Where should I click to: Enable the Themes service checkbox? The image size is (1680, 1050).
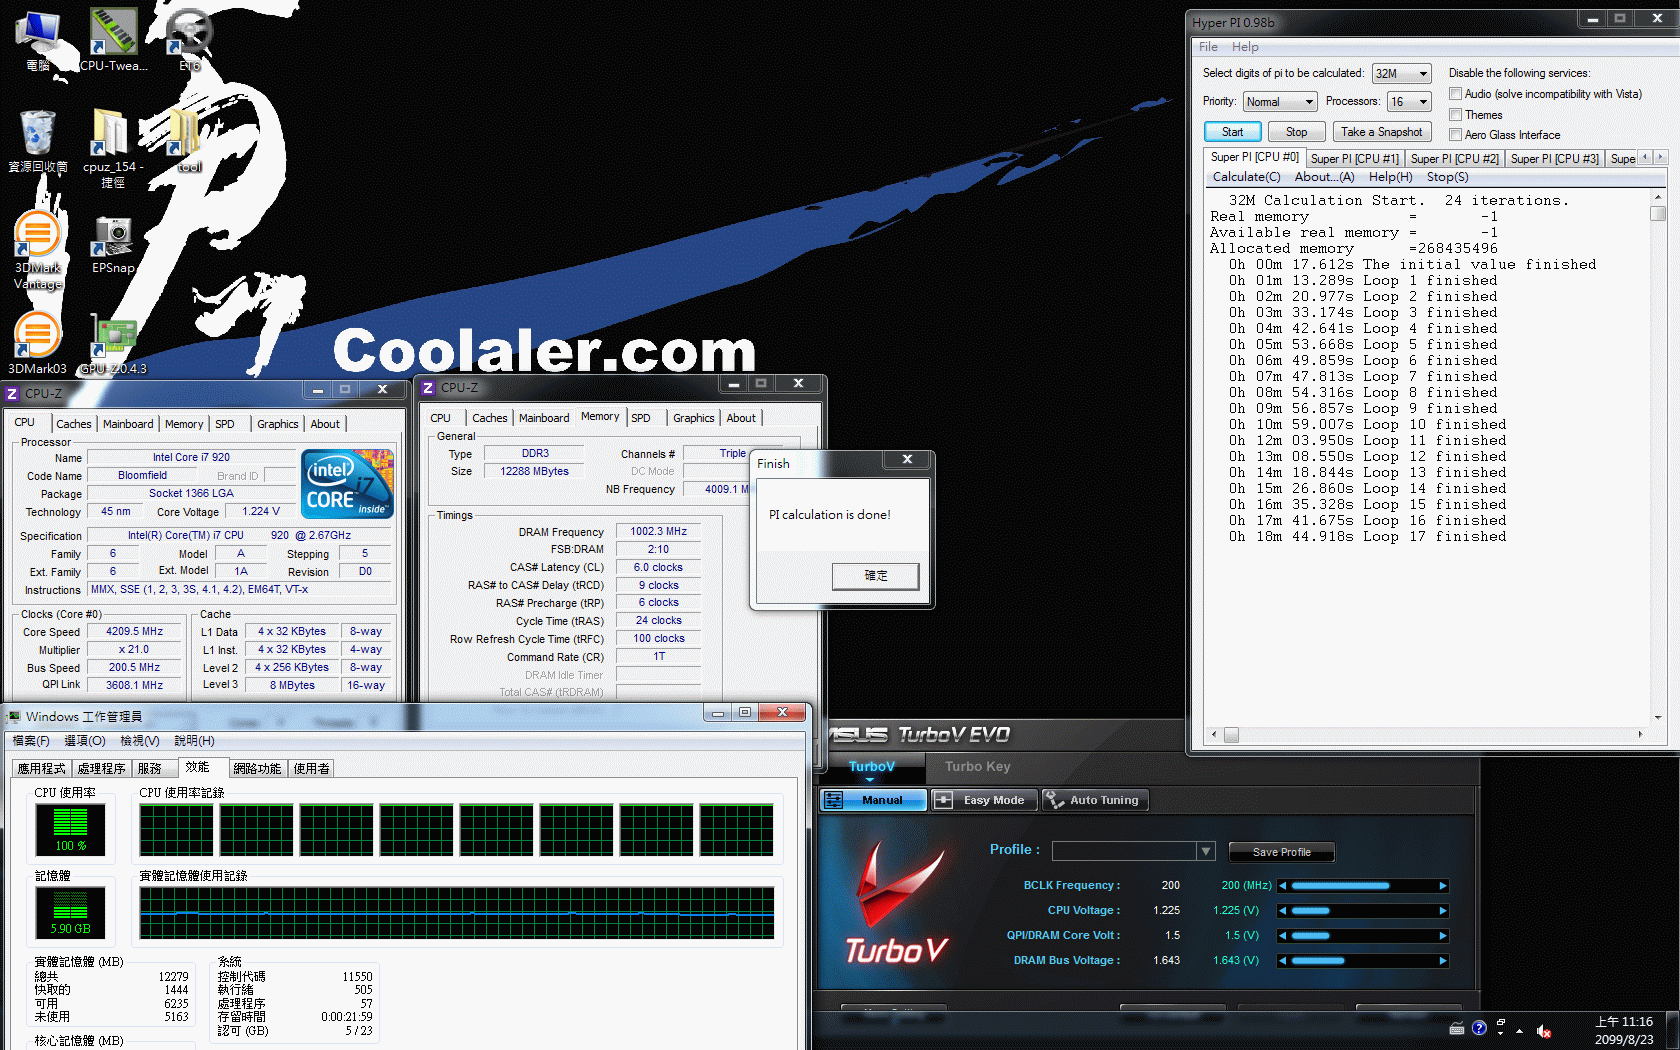[x=1456, y=115]
